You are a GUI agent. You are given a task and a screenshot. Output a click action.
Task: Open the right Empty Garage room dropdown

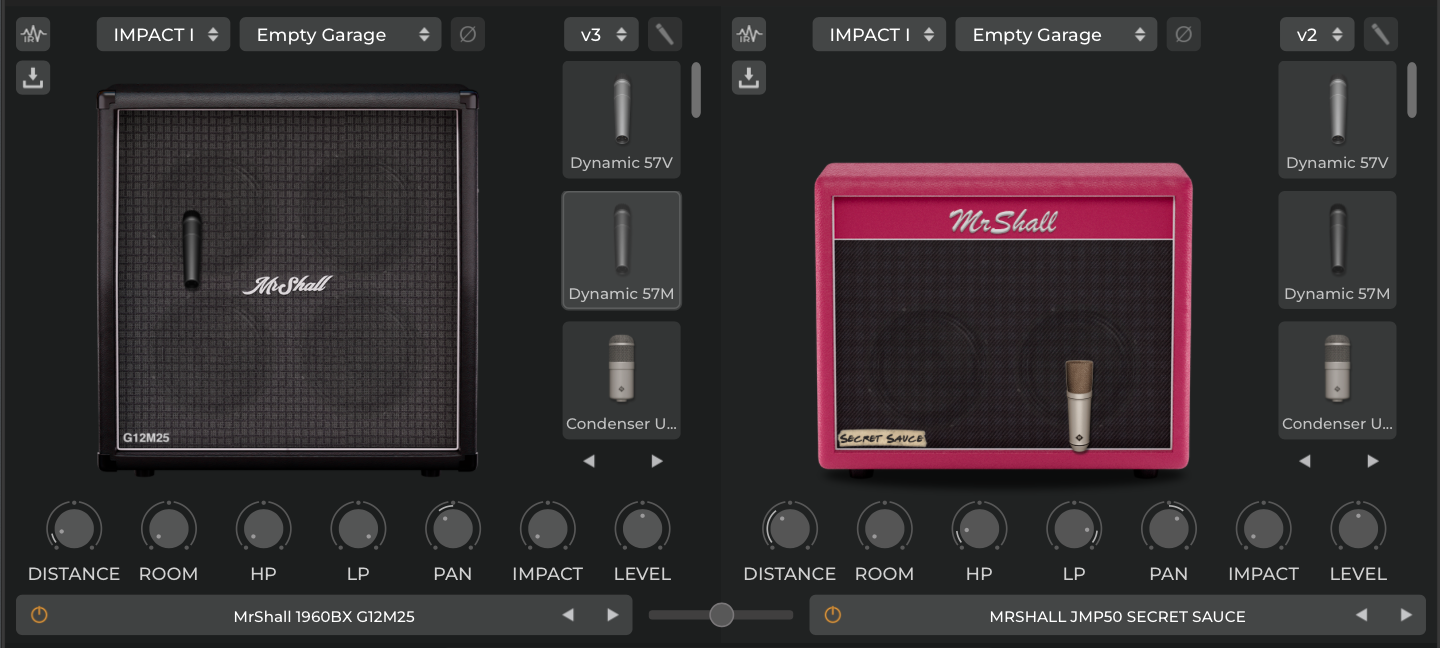tap(1055, 35)
